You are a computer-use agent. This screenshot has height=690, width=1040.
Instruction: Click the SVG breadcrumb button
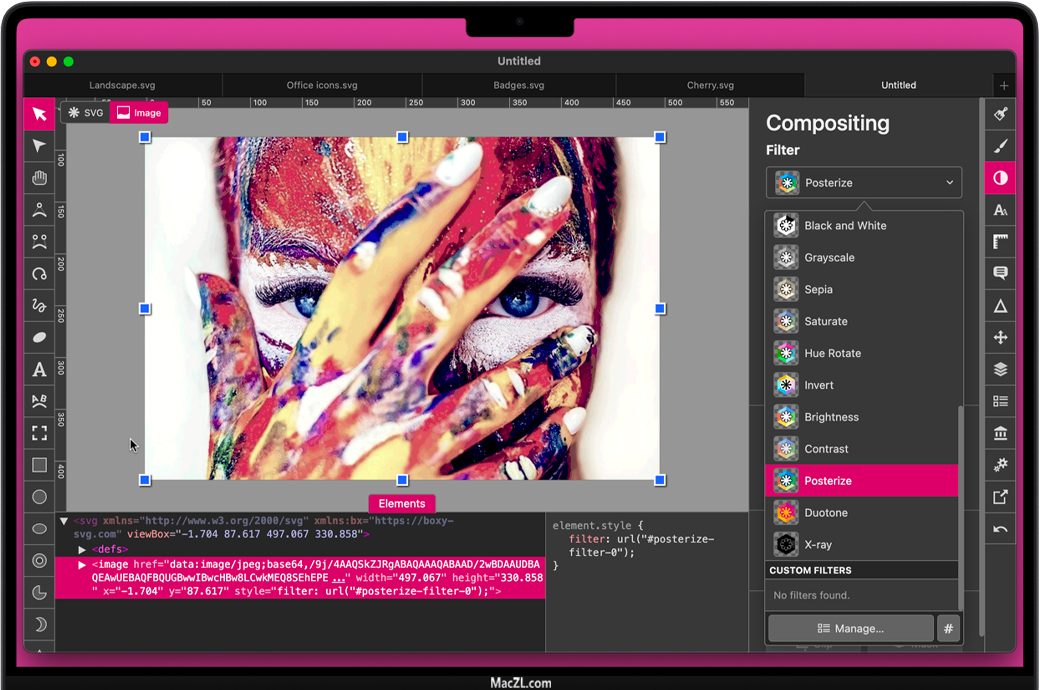(85, 113)
